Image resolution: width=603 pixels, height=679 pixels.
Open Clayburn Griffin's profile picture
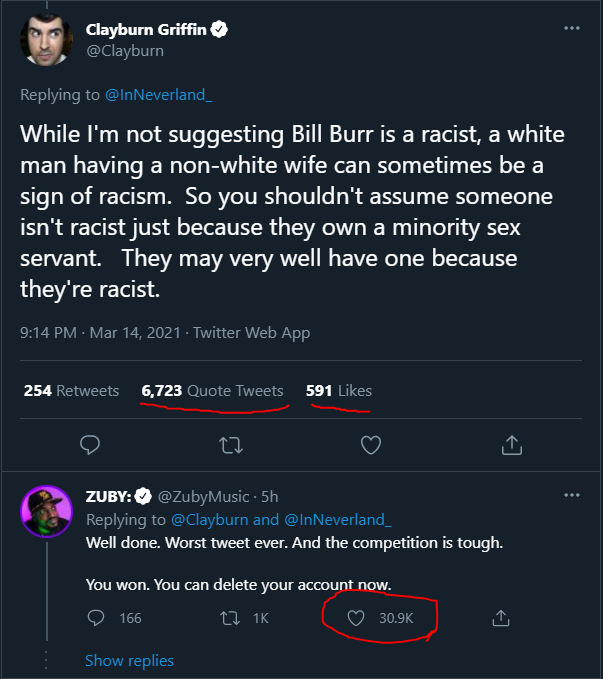click(46, 40)
